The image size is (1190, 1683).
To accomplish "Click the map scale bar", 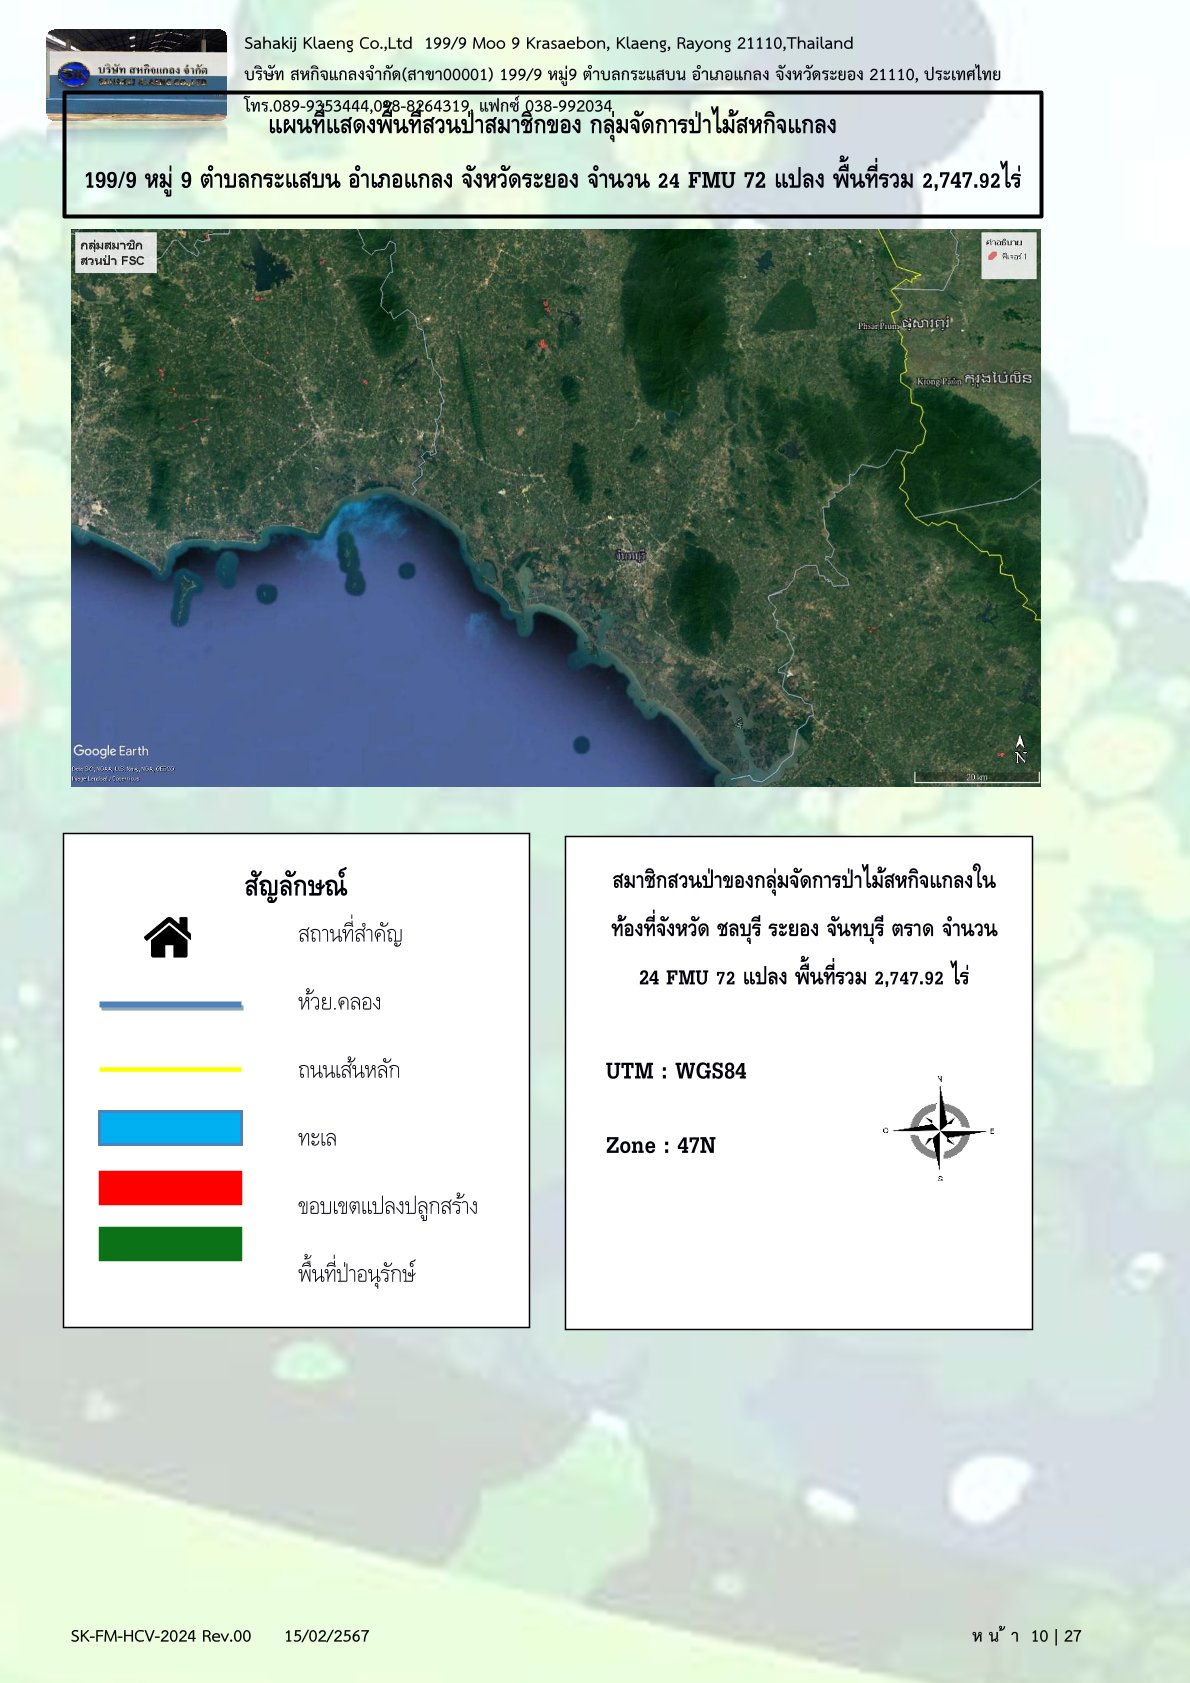I will pyautogui.click(x=976, y=777).
